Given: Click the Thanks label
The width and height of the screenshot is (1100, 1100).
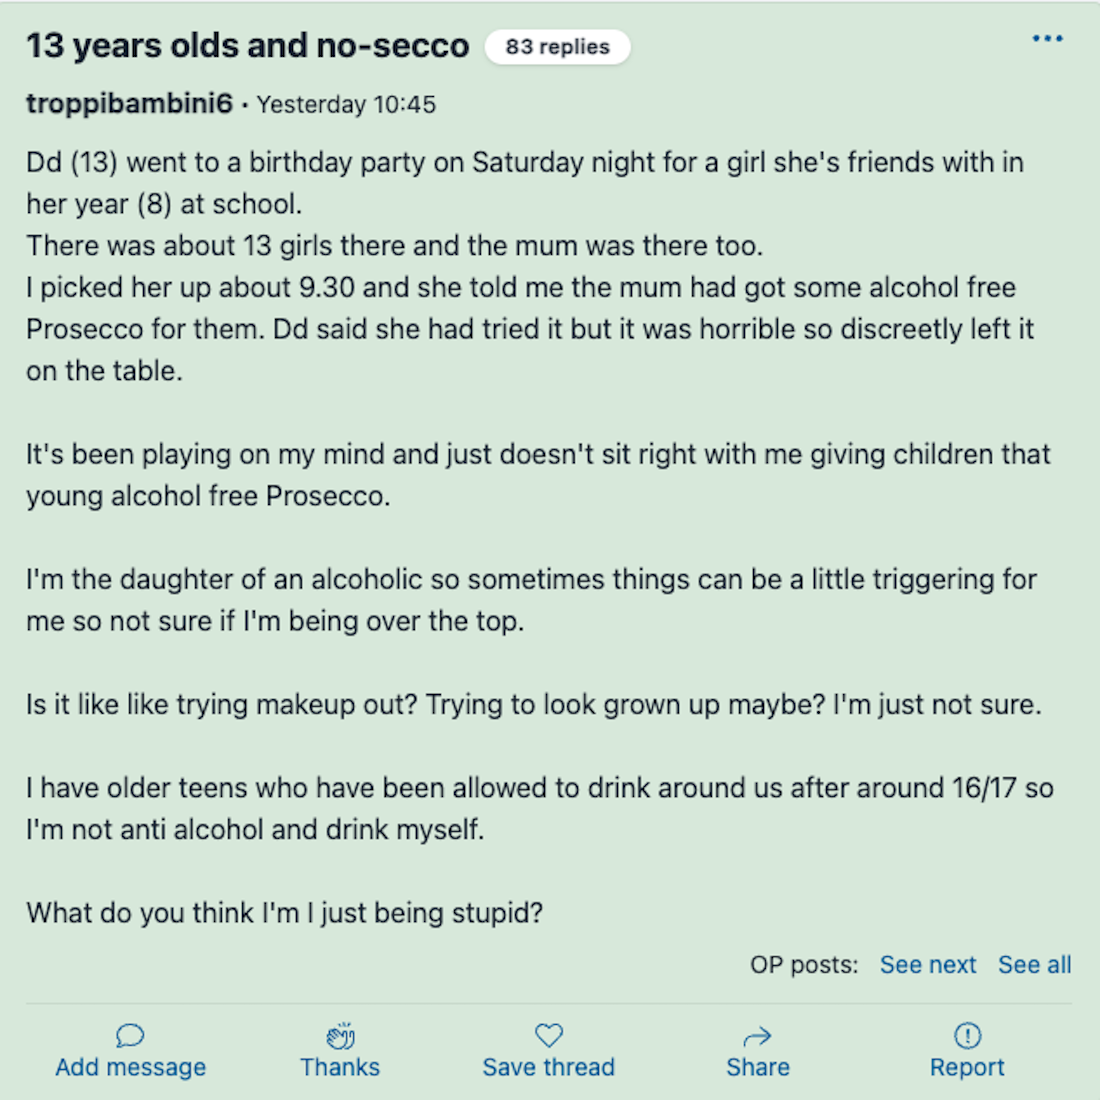Looking at the screenshot, I should point(340,1067).
